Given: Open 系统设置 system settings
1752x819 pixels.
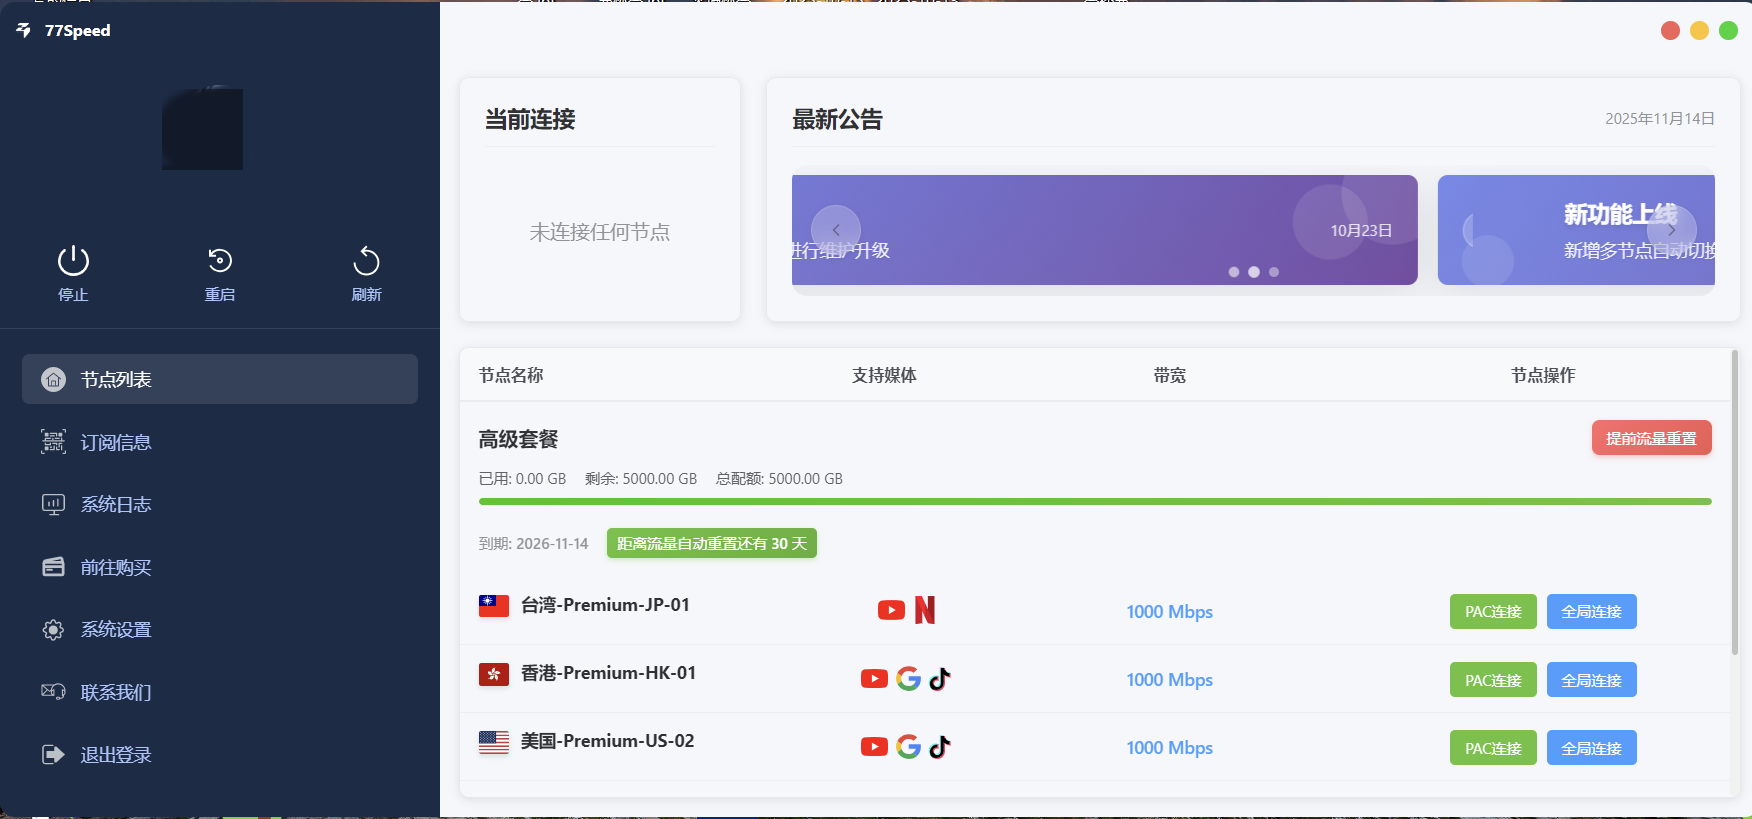Looking at the screenshot, I should coord(116,630).
